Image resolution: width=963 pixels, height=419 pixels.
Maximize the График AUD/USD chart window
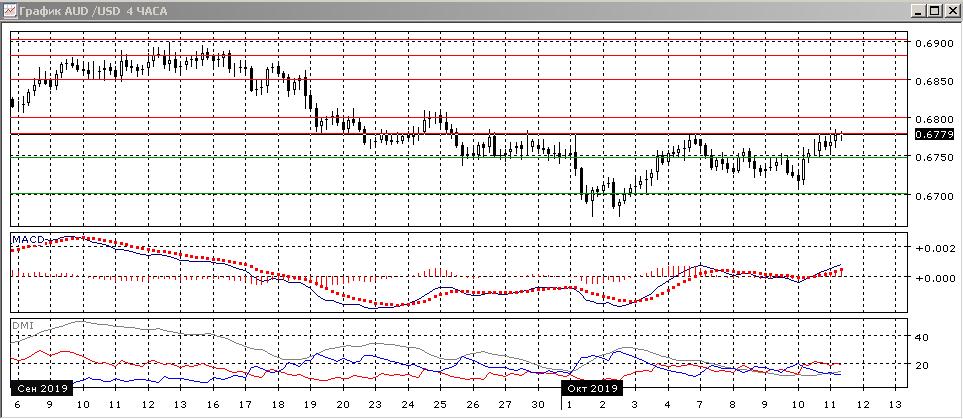click(934, 10)
